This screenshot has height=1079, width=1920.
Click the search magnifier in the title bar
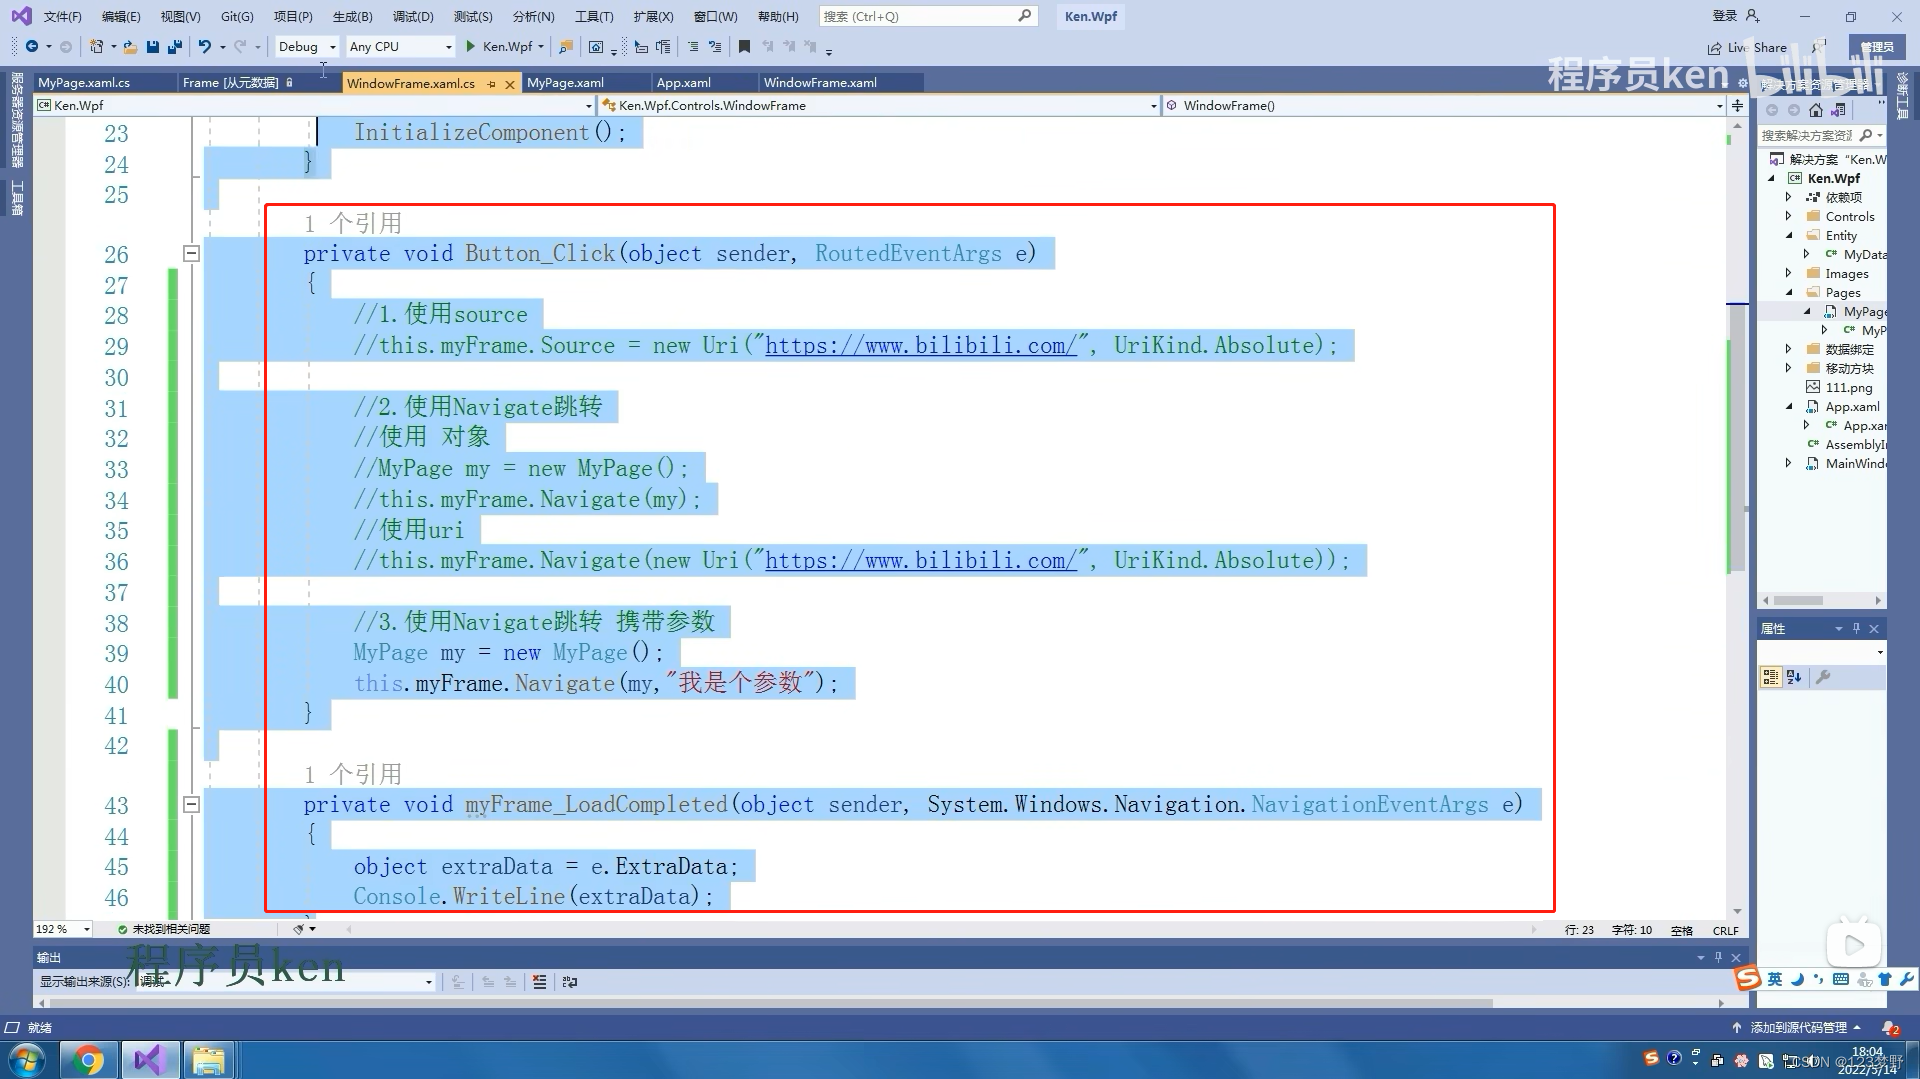(x=1025, y=16)
